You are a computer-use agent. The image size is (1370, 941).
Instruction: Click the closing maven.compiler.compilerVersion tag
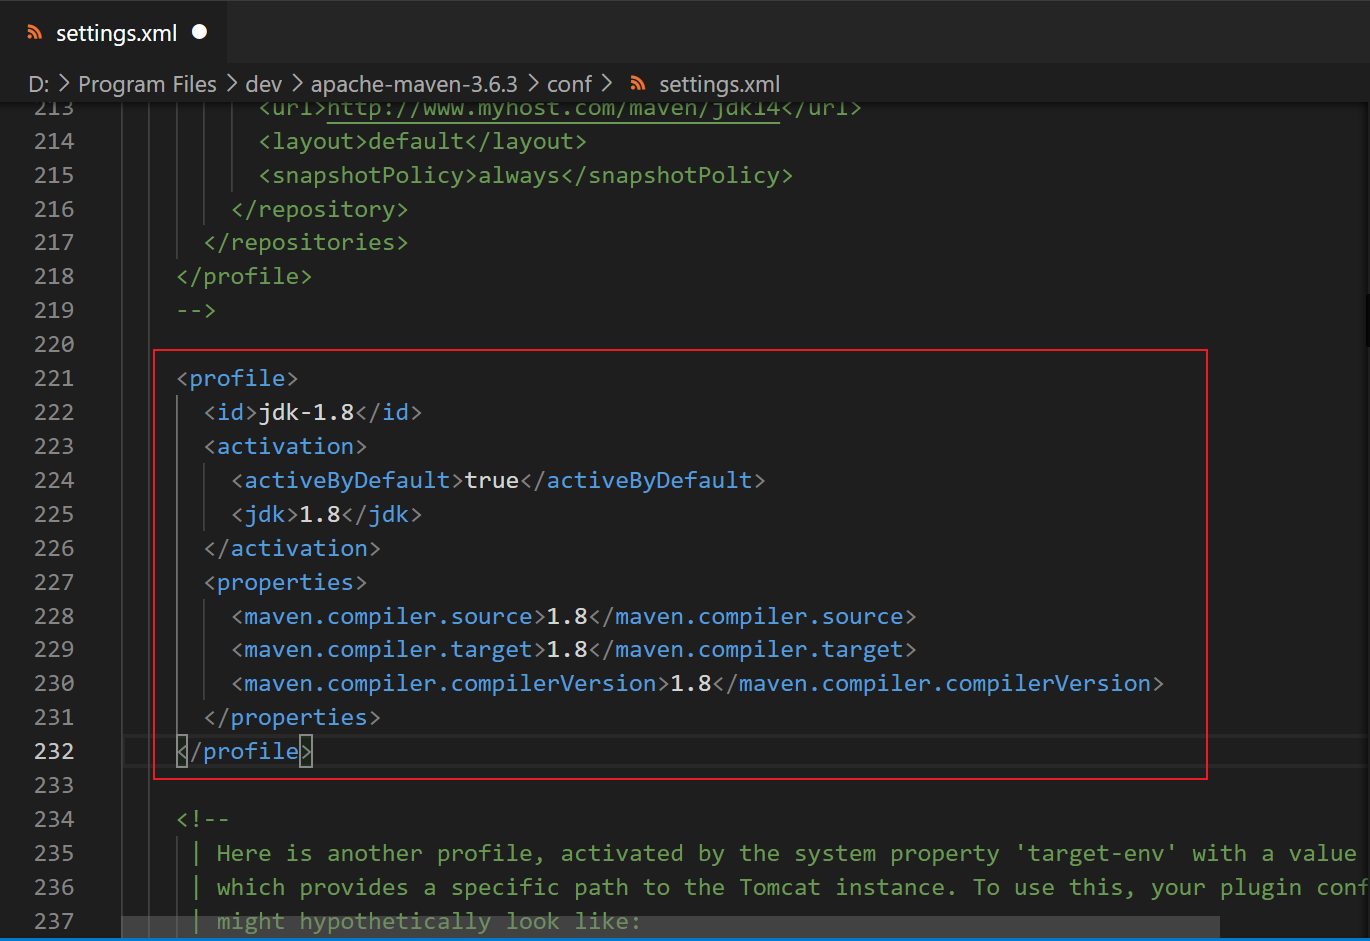938,683
